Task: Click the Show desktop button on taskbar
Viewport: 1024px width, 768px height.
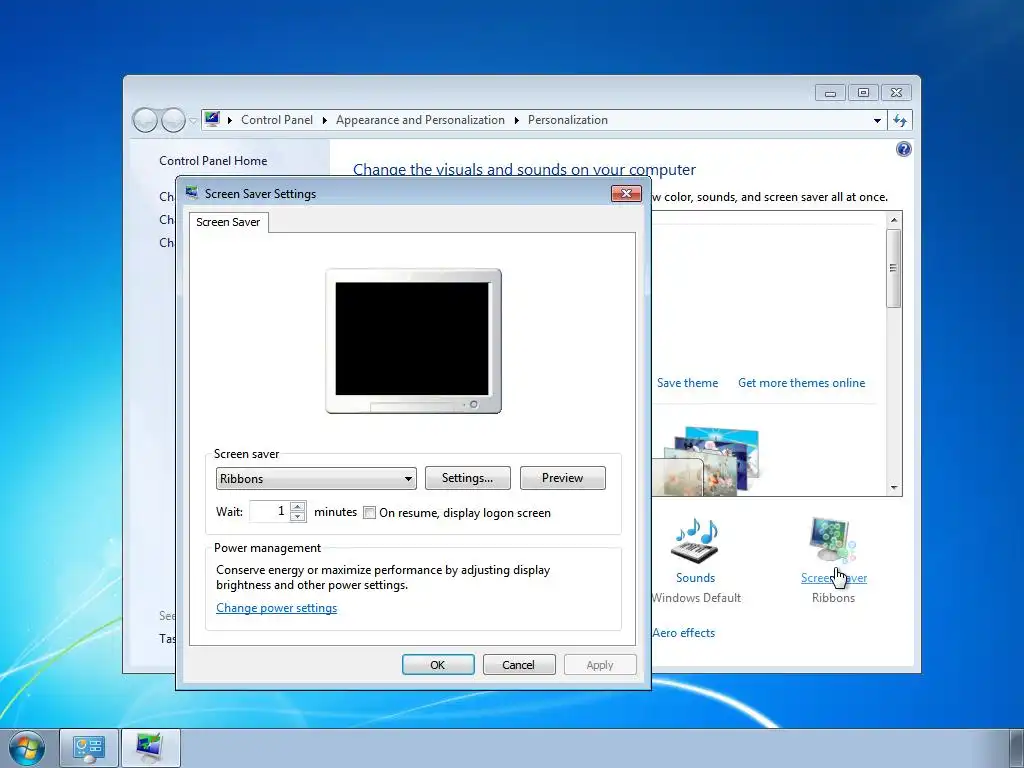Action: 1016,748
